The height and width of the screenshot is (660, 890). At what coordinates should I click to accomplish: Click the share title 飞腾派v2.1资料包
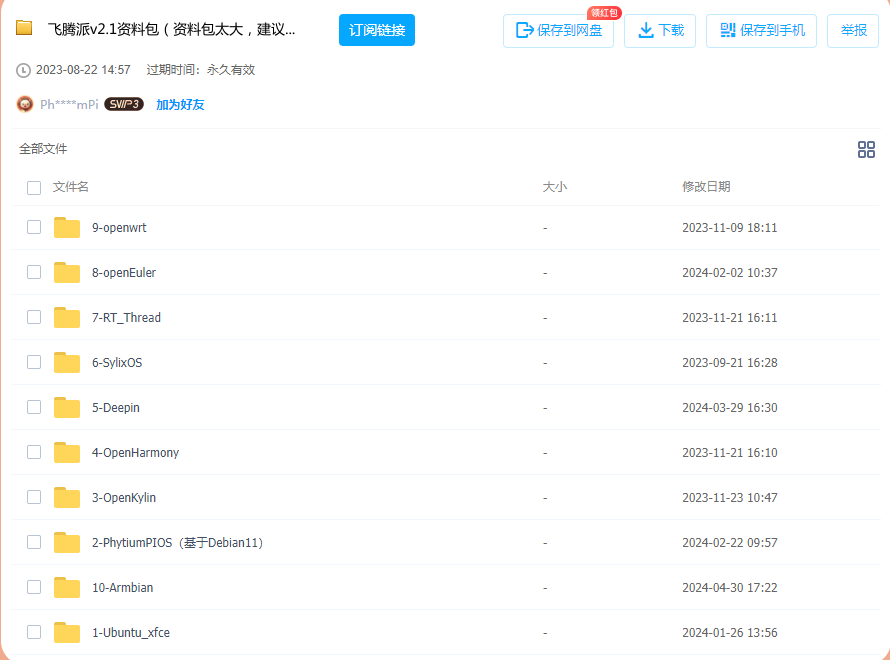[x=171, y=30]
